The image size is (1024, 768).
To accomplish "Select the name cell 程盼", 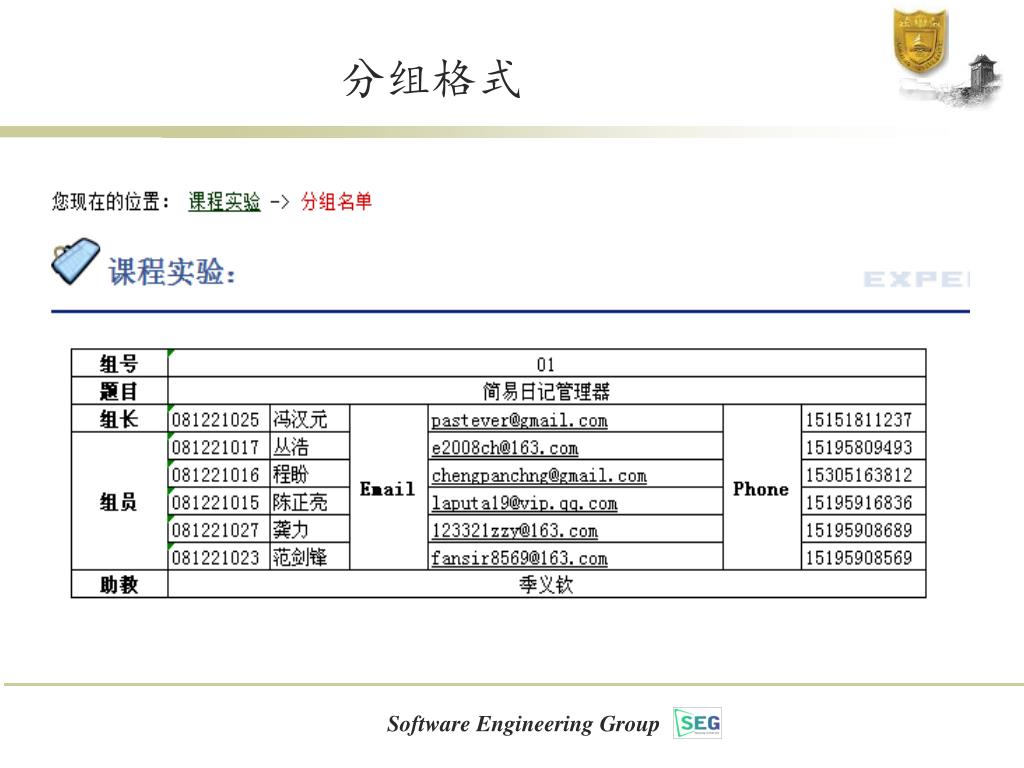I will (309, 474).
